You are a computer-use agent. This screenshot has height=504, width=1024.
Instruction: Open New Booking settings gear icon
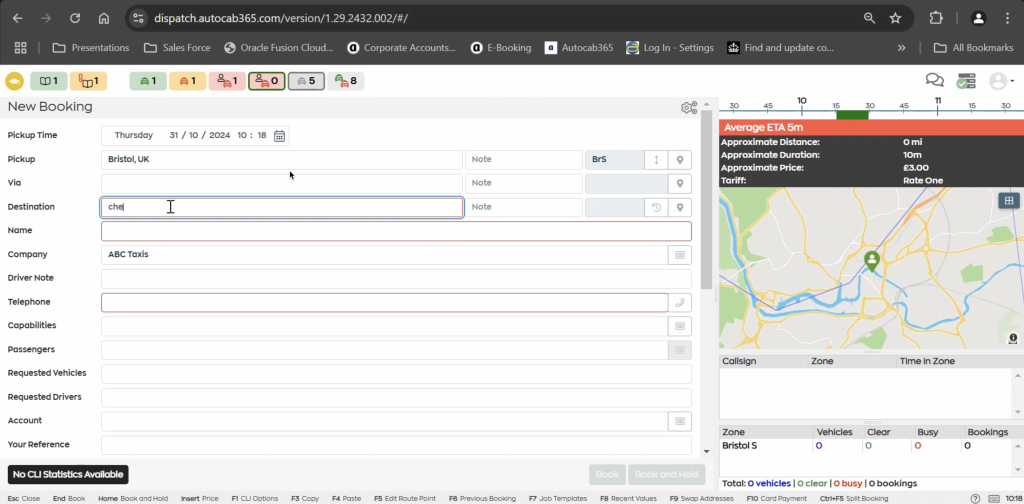coord(689,108)
